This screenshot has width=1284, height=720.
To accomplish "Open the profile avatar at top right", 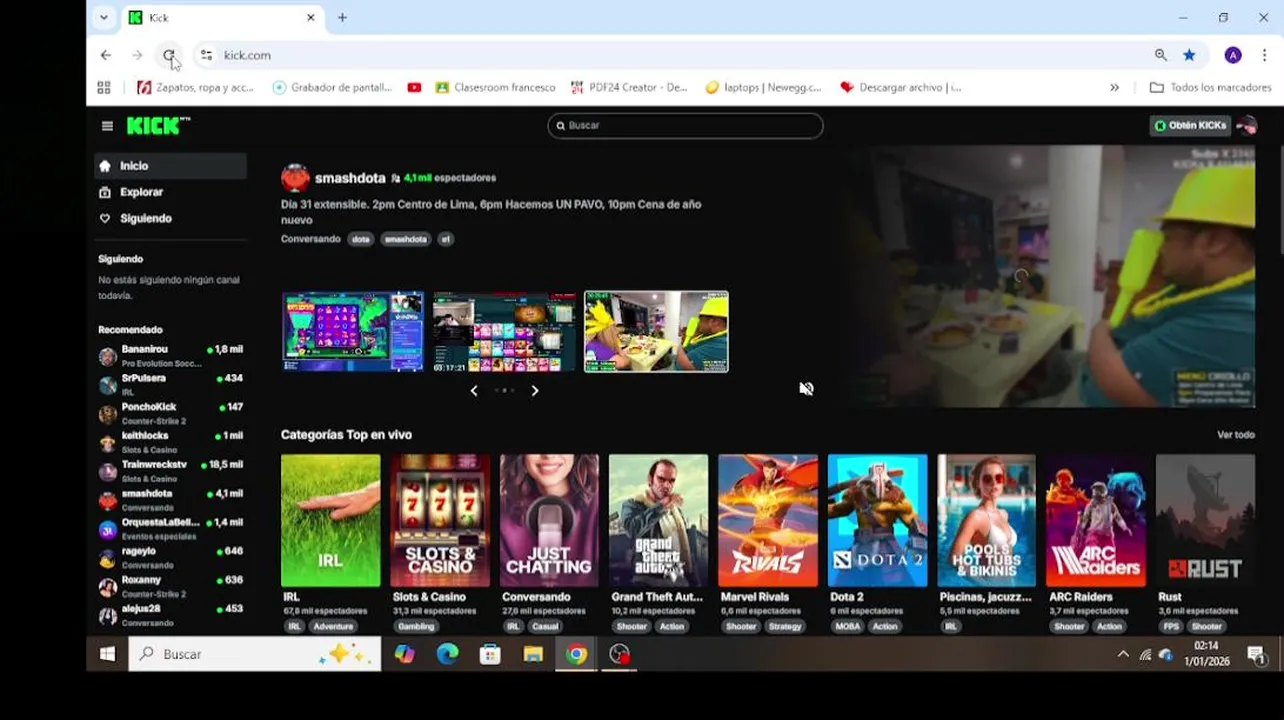I will click(x=1246, y=125).
